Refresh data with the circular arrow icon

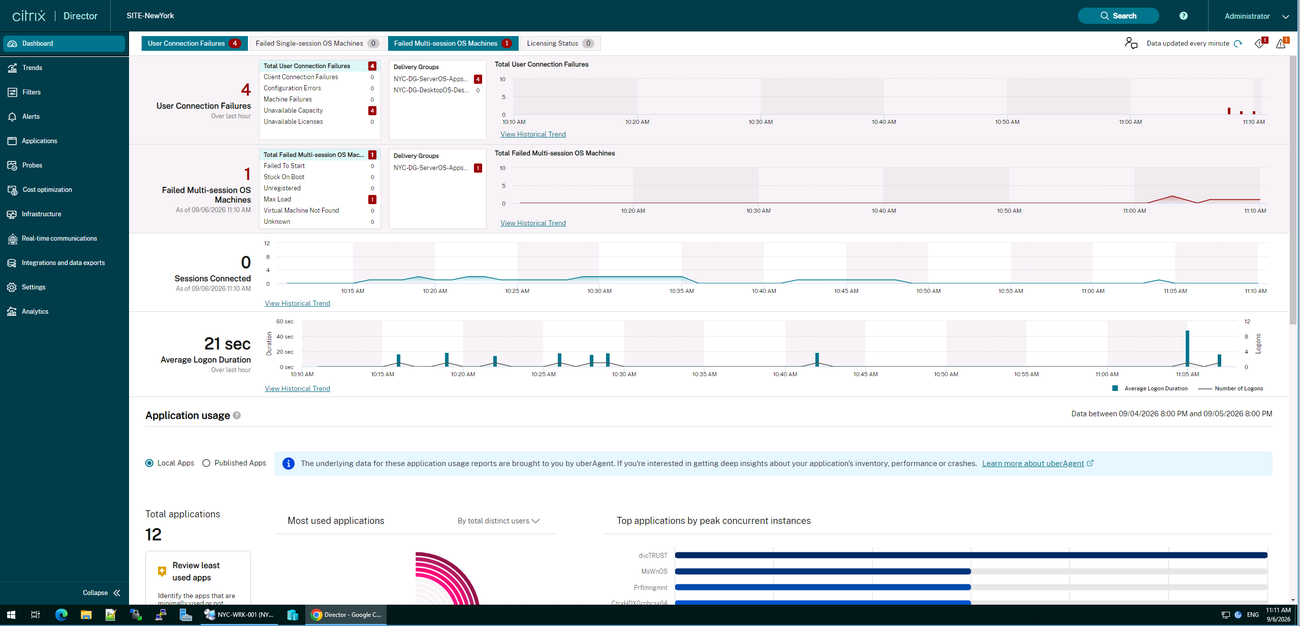pos(1238,43)
